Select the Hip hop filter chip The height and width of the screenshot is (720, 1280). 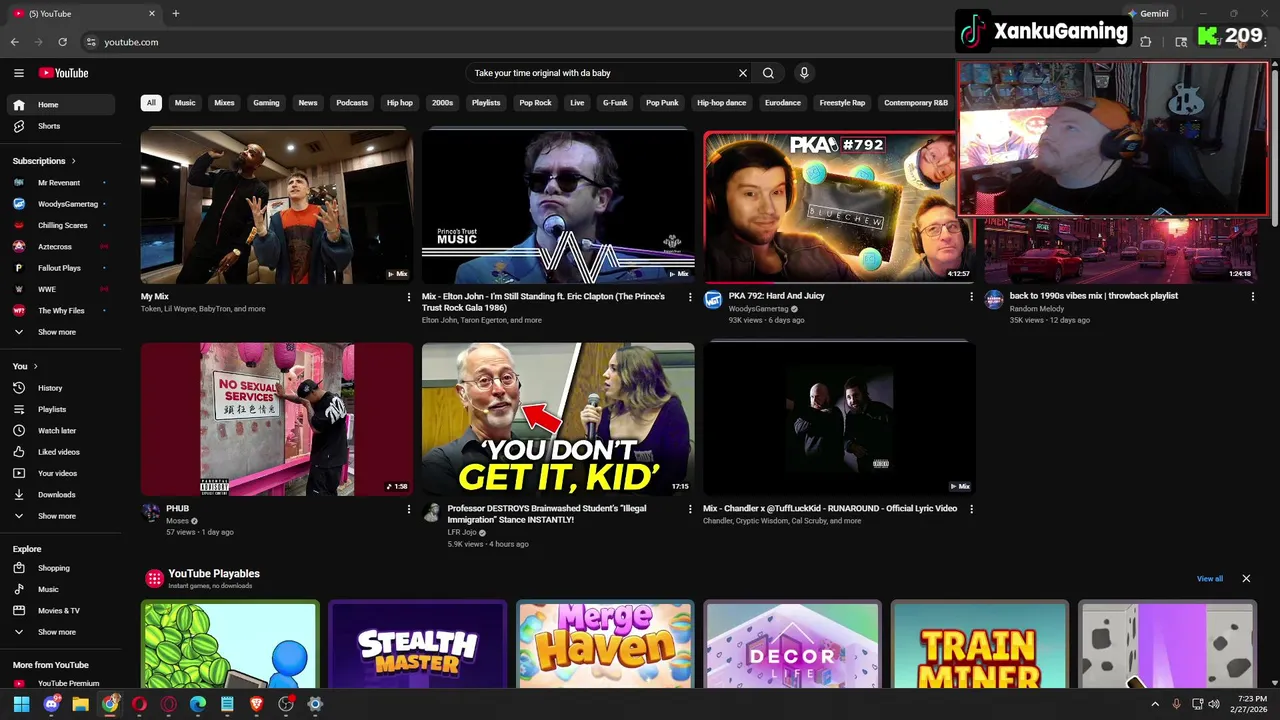point(399,103)
